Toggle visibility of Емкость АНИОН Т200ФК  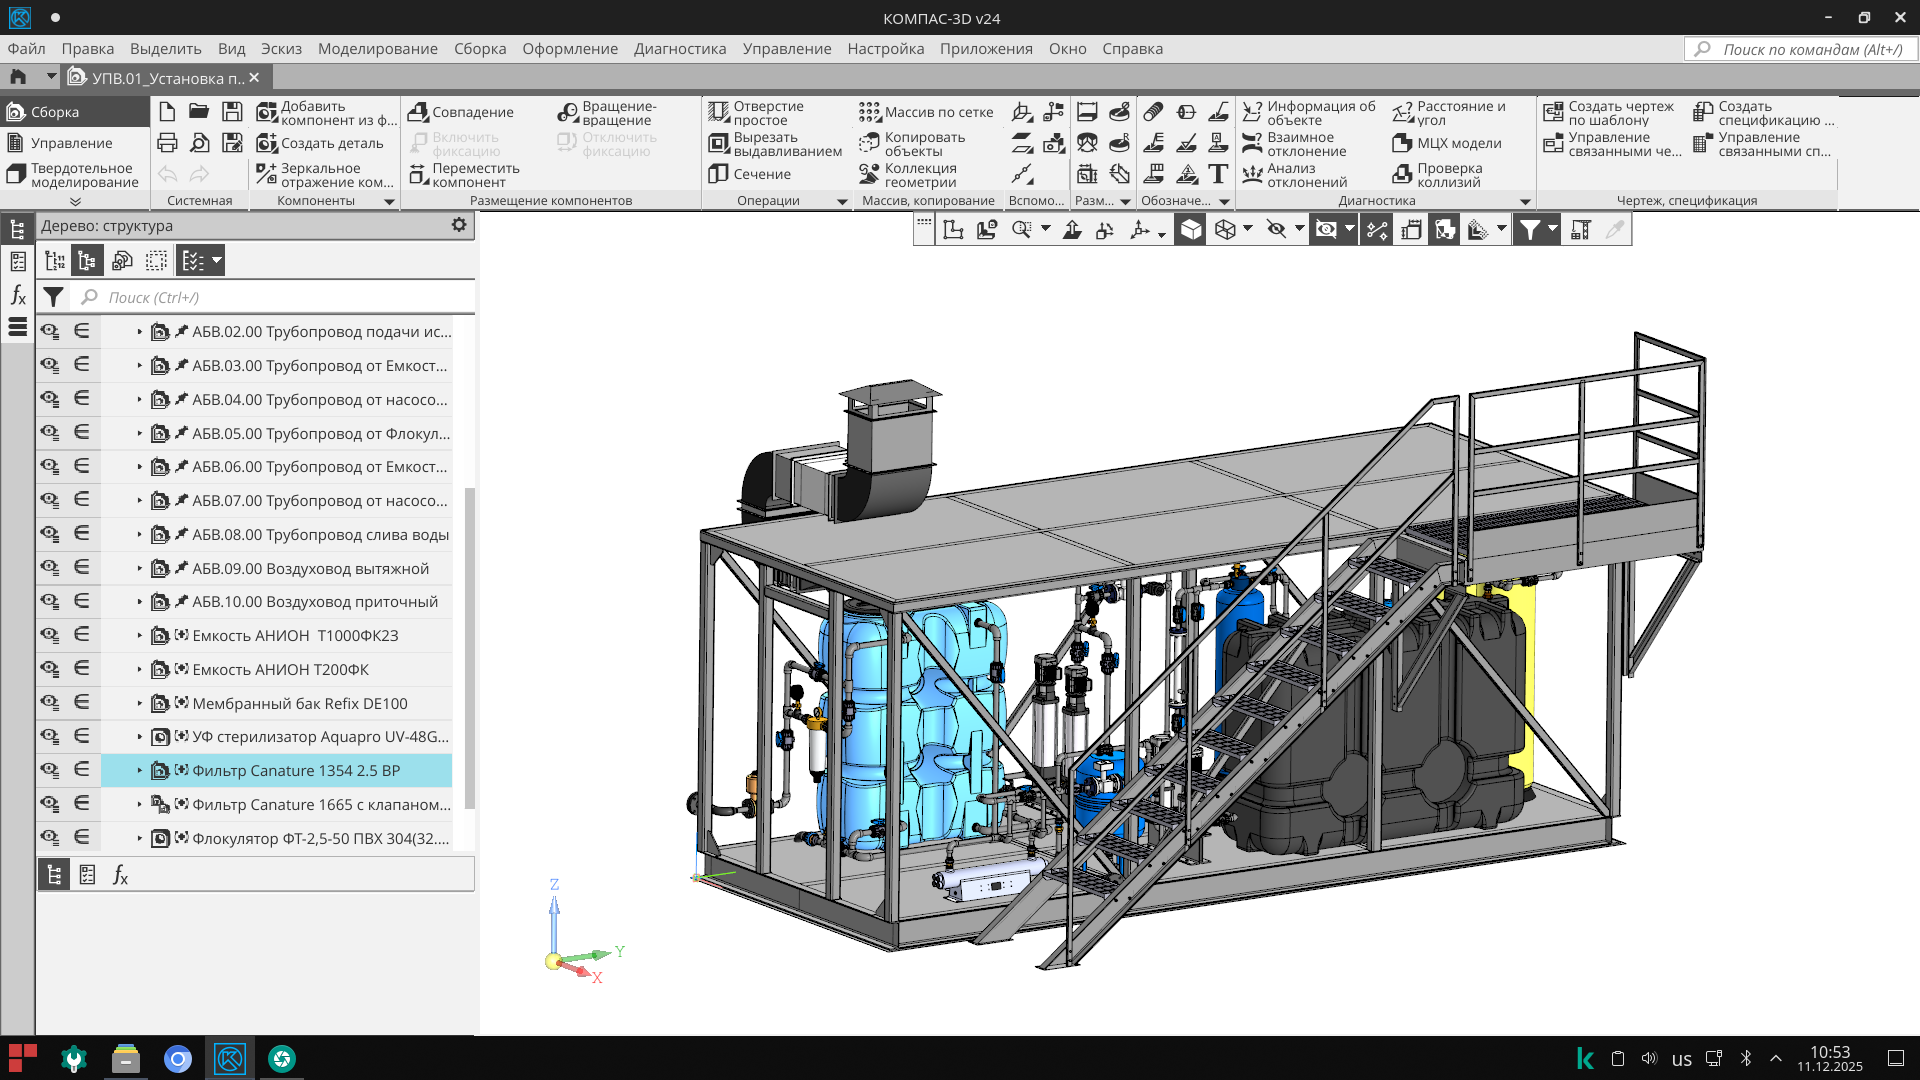[x=49, y=669]
